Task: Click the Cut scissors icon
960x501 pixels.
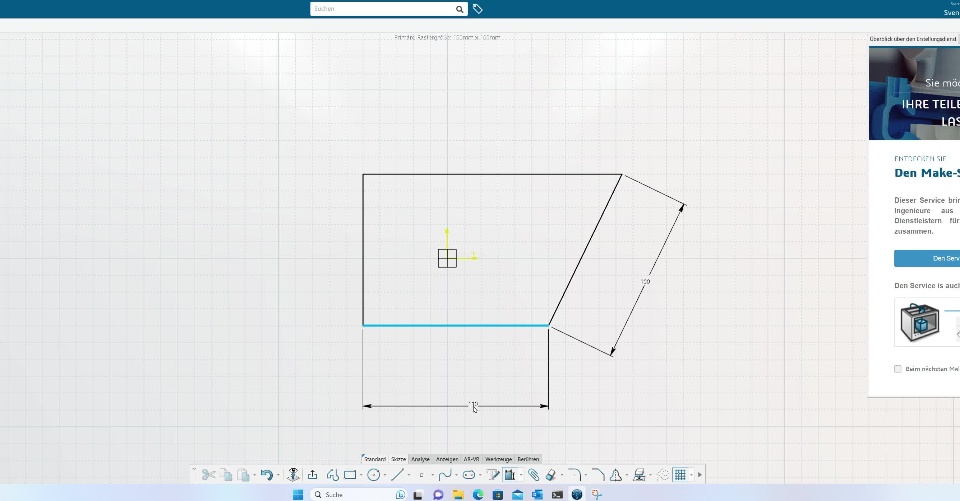Action: coord(208,475)
